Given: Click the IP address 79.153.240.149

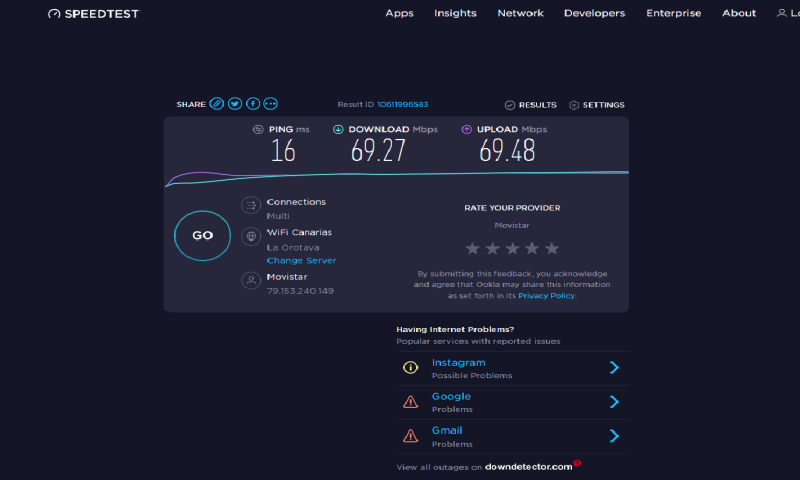Looking at the screenshot, I should [300, 291].
